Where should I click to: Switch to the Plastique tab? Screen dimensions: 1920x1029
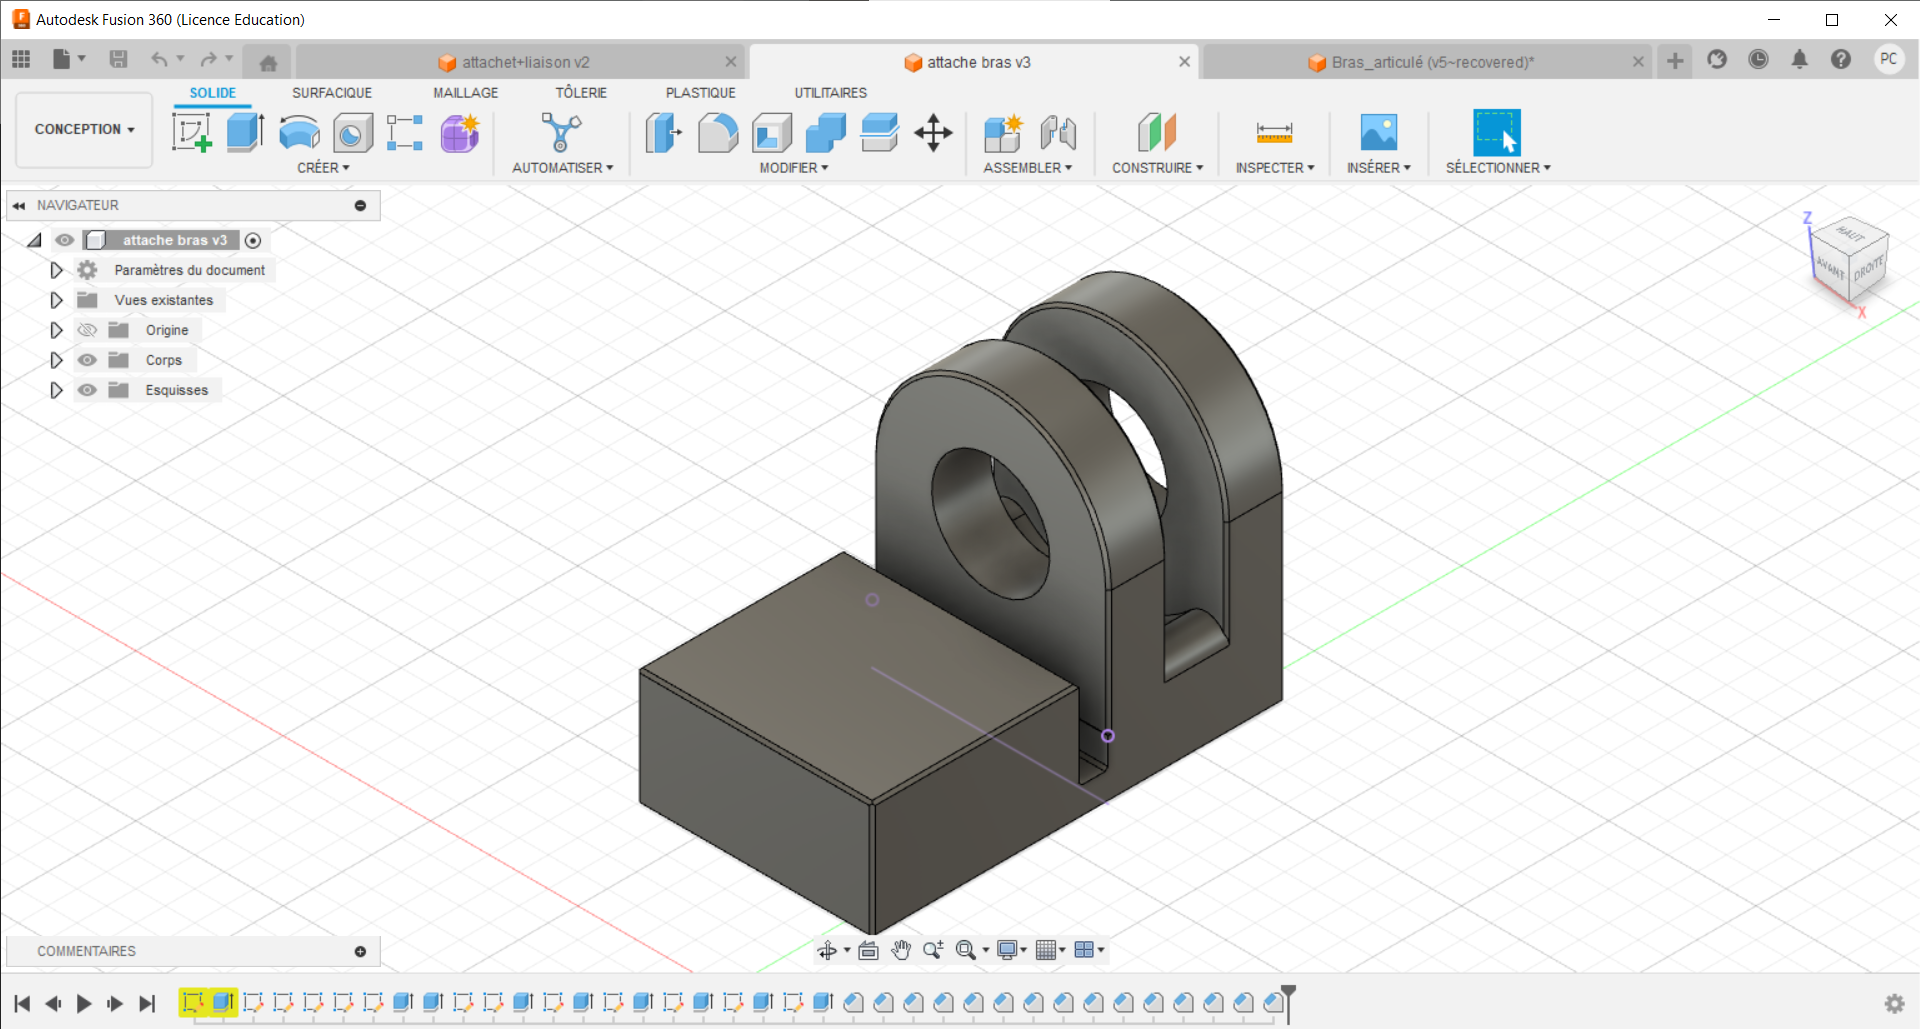click(x=701, y=93)
